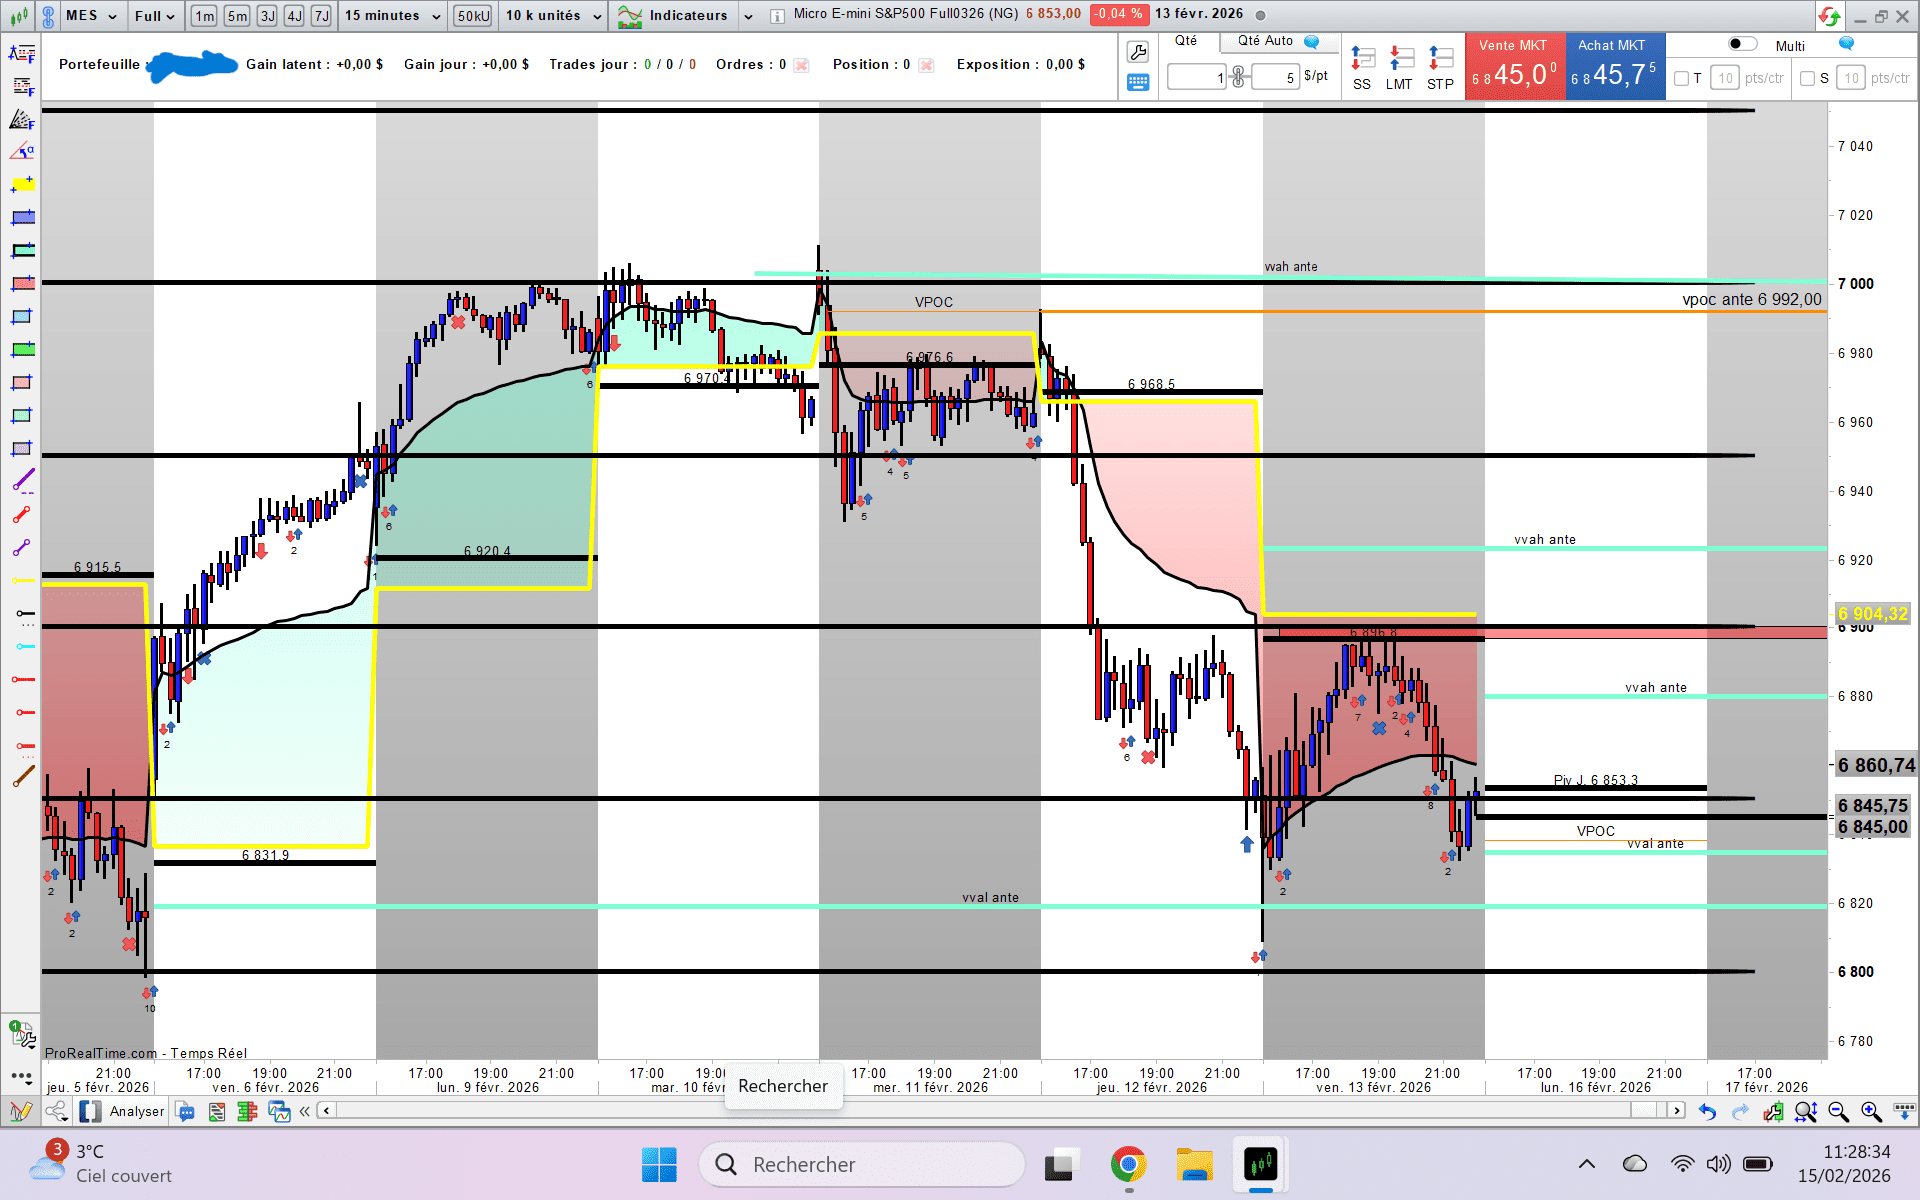Open the 15 minutes timeframe dropdown
This screenshot has height=1200, width=1920.
[392, 15]
